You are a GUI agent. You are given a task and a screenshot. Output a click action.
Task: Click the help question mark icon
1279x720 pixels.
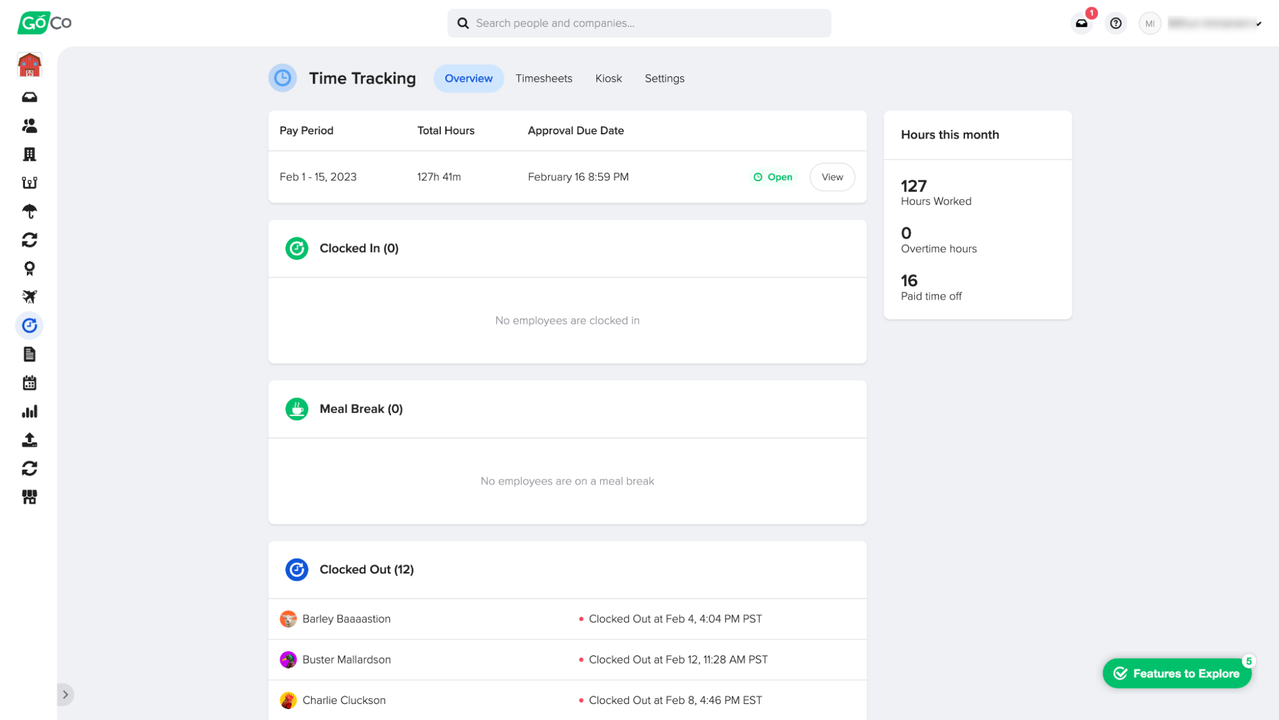(1116, 23)
